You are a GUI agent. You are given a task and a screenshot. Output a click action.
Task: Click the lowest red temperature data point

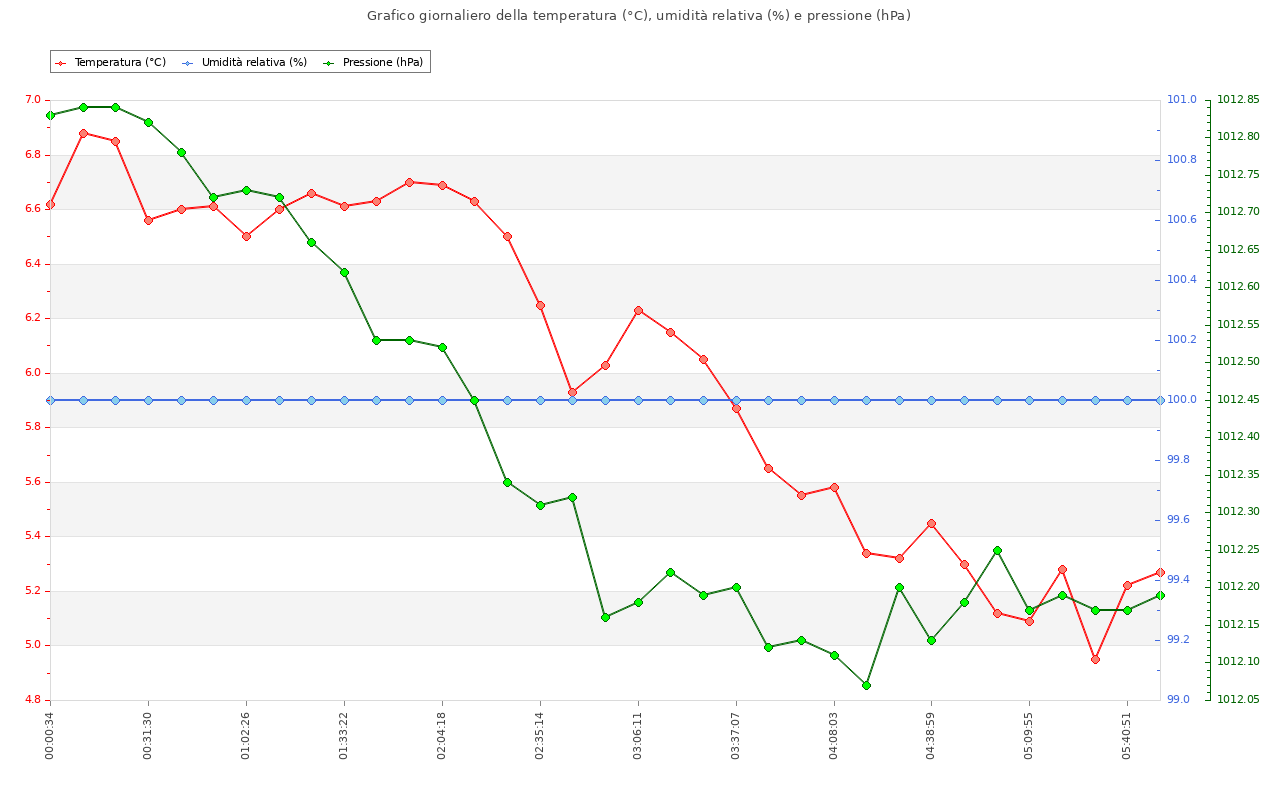(1095, 659)
